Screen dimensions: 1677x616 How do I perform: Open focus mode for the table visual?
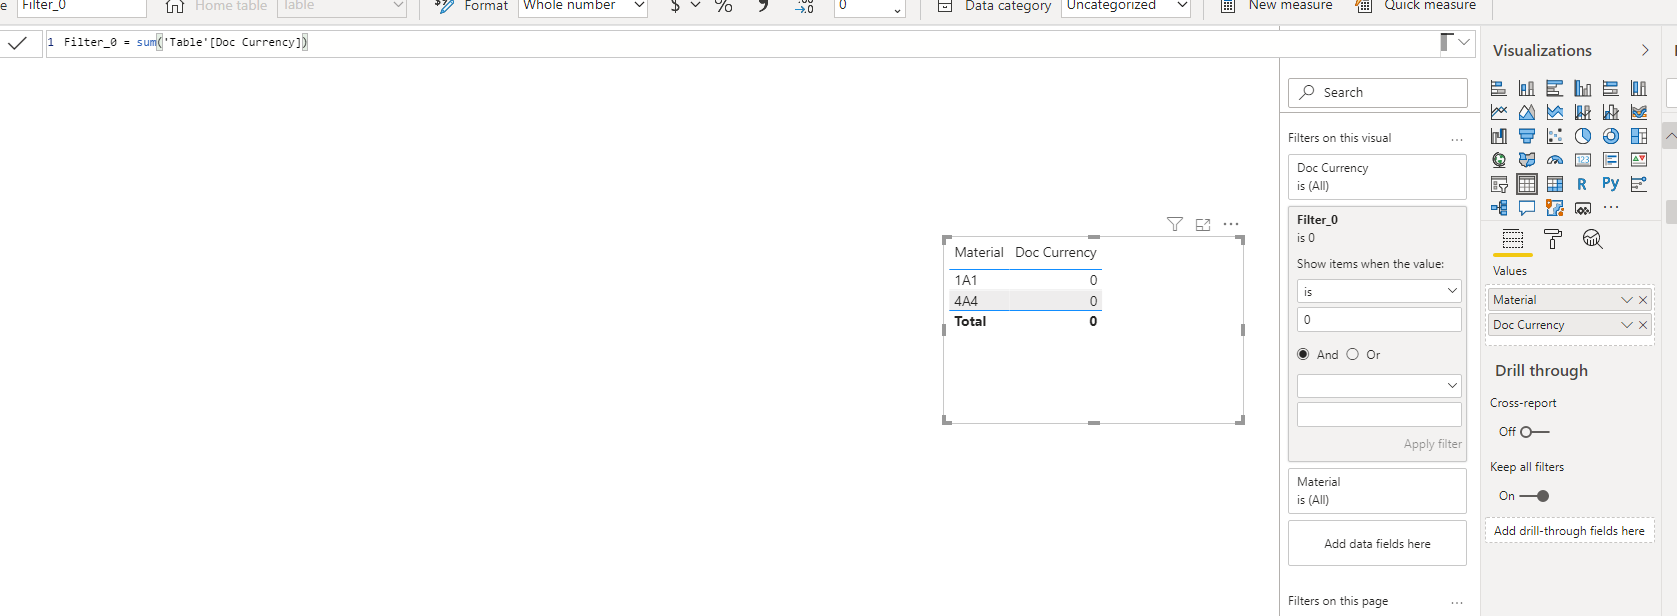(x=1203, y=224)
